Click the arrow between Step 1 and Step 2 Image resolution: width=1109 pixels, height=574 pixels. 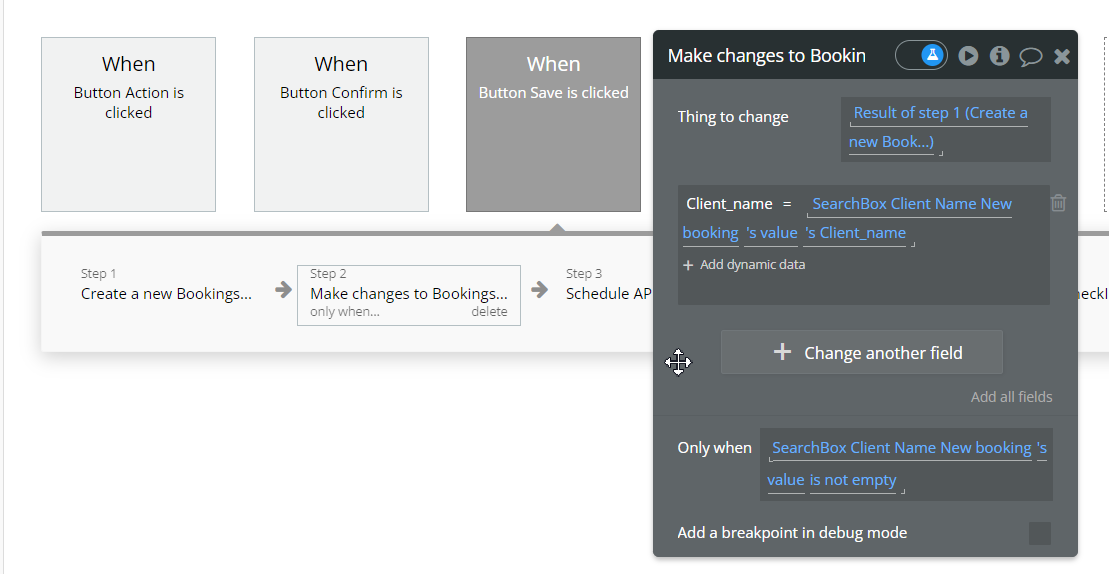pos(284,290)
